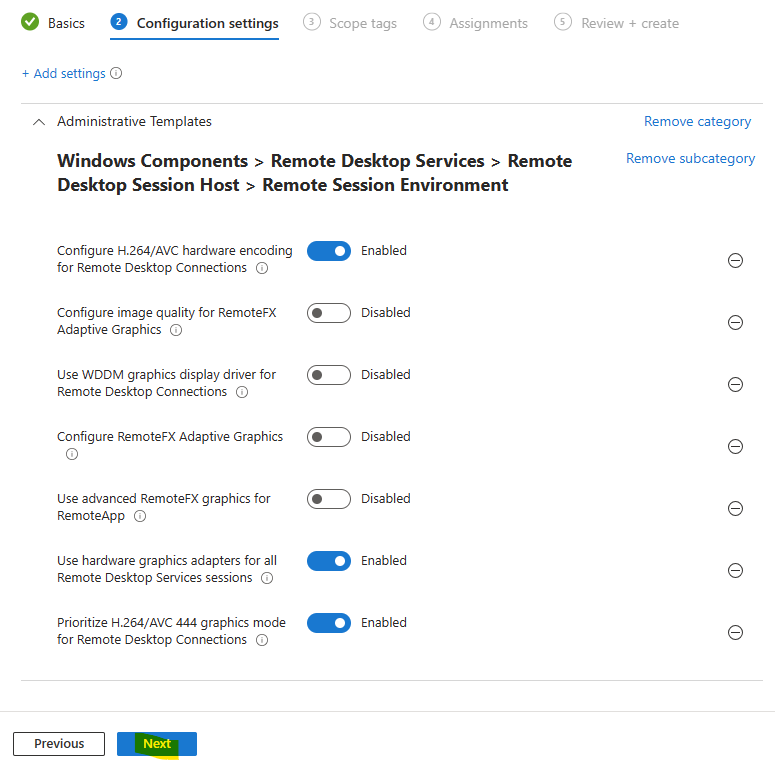775x763 pixels.
Task: Remove the Configure RemoteFX Adaptive Graphics setting
Action: [735, 446]
